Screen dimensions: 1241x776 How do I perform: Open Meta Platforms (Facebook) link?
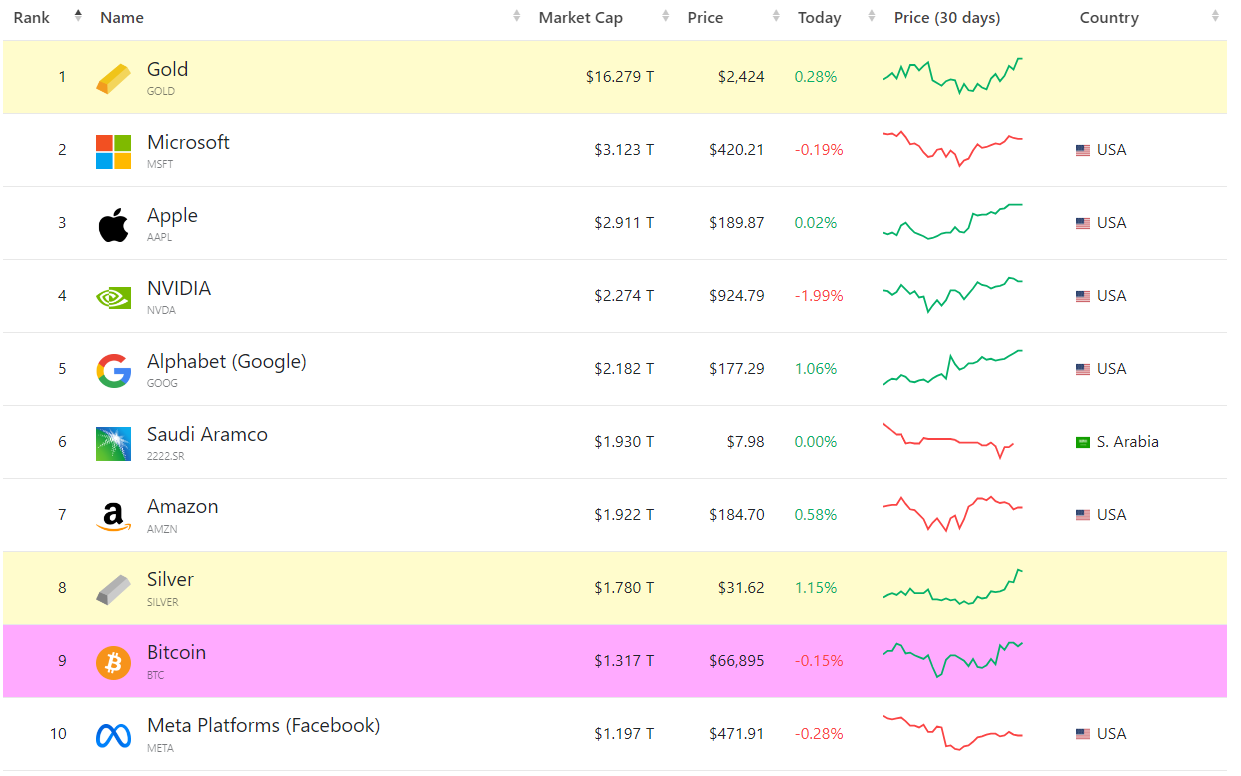(263, 726)
